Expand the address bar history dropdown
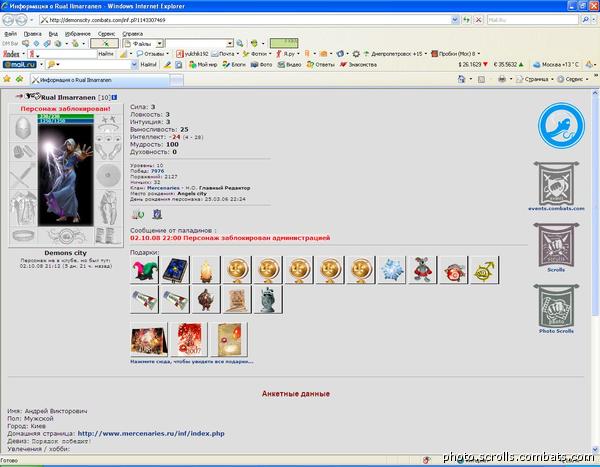This screenshot has width=600, height=467. point(455,20)
